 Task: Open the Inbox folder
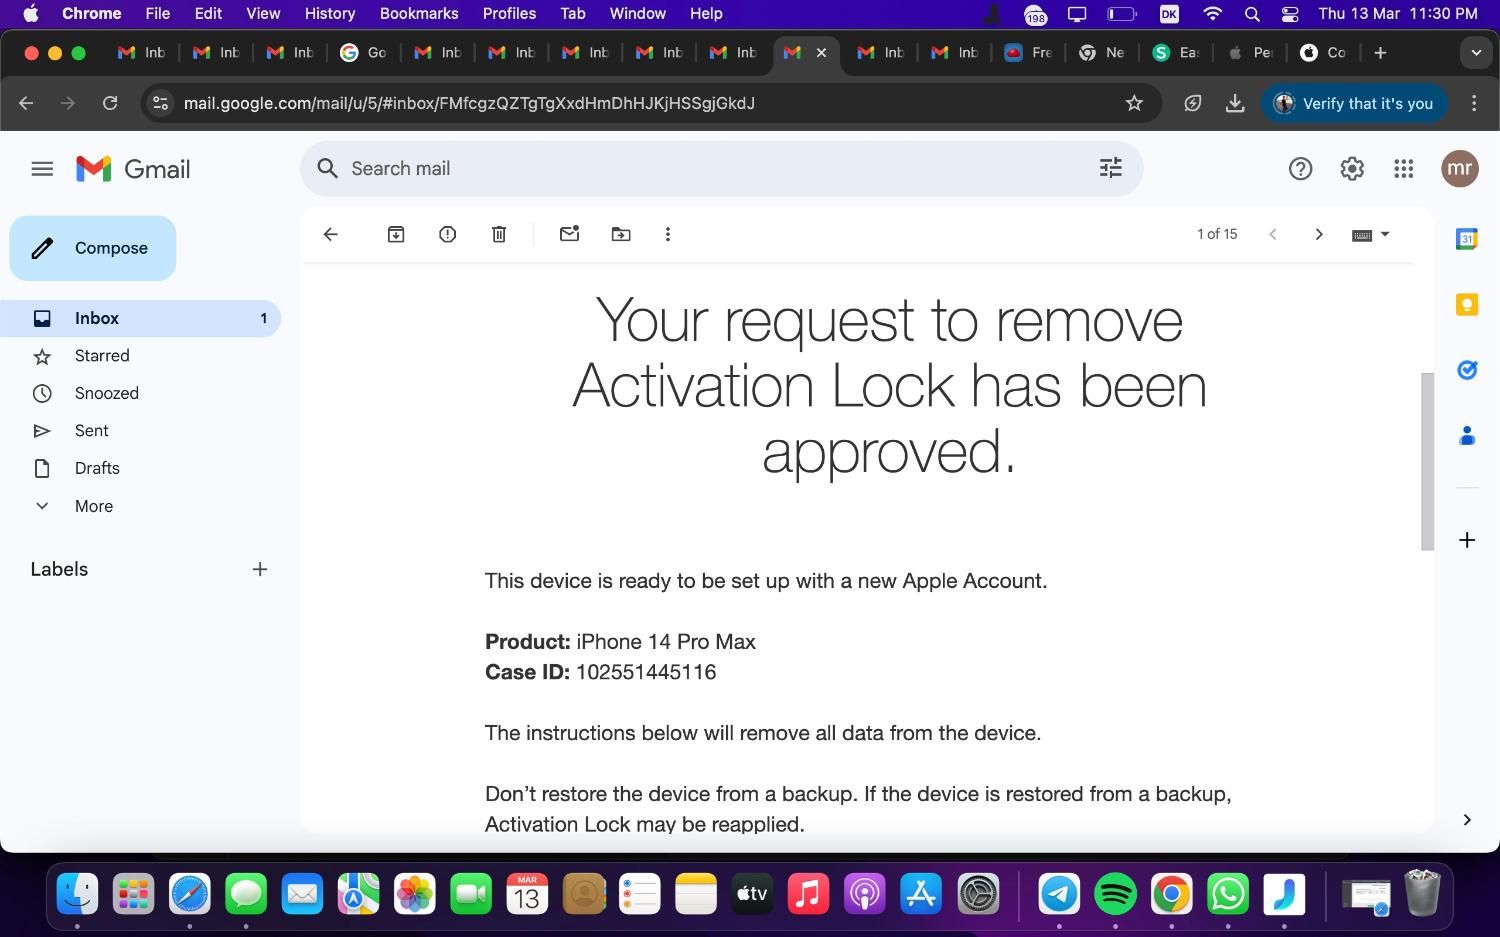point(140,318)
